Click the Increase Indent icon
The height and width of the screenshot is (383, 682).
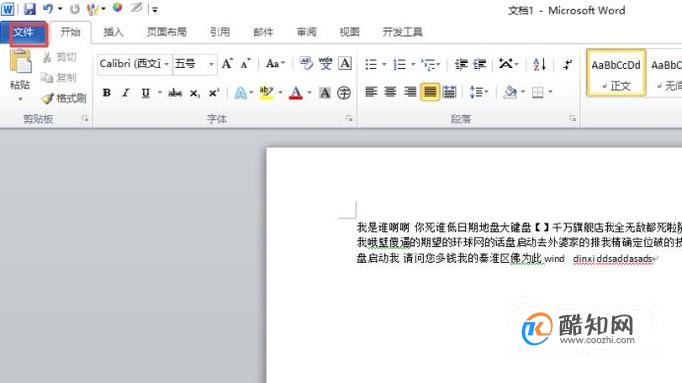point(479,64)
